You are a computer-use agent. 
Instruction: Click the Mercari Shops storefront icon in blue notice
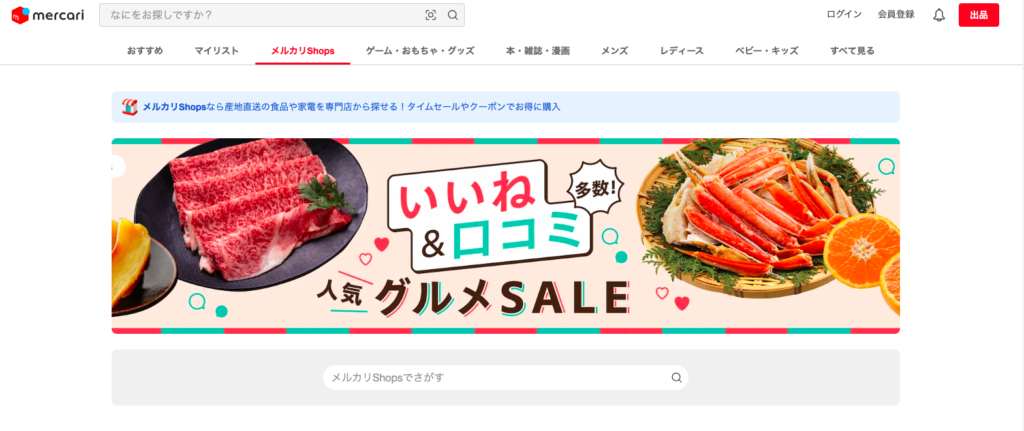[x=129, y=107]
